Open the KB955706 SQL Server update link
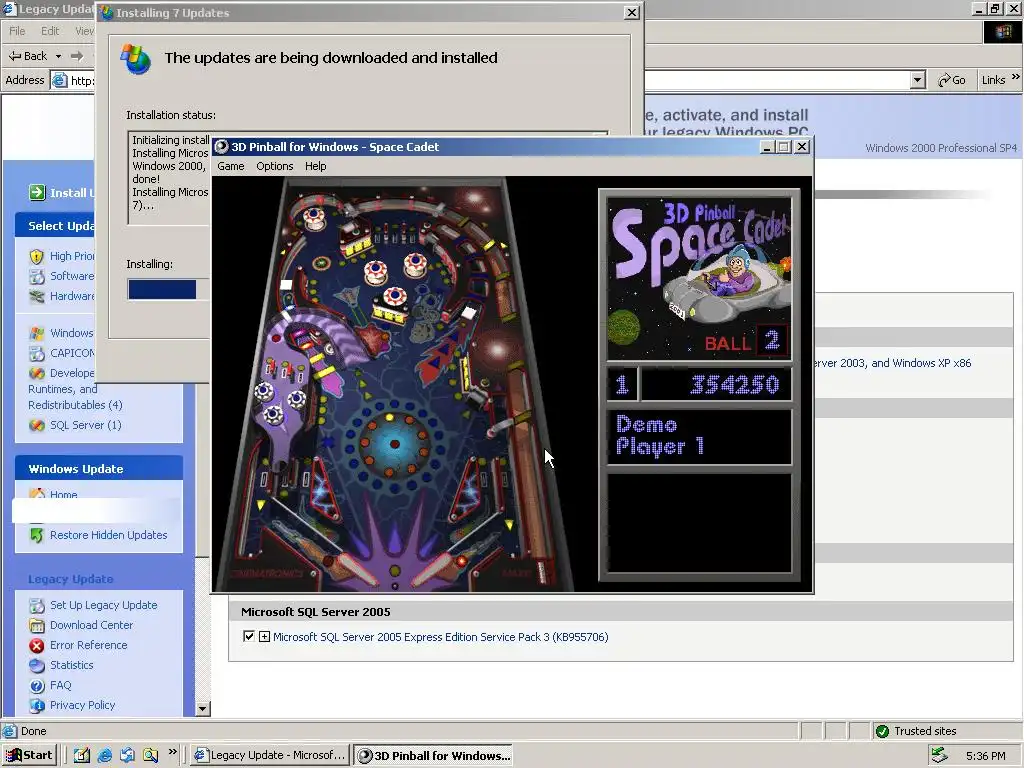Viewport: 1024px width, 768px height. coord(440,637)
